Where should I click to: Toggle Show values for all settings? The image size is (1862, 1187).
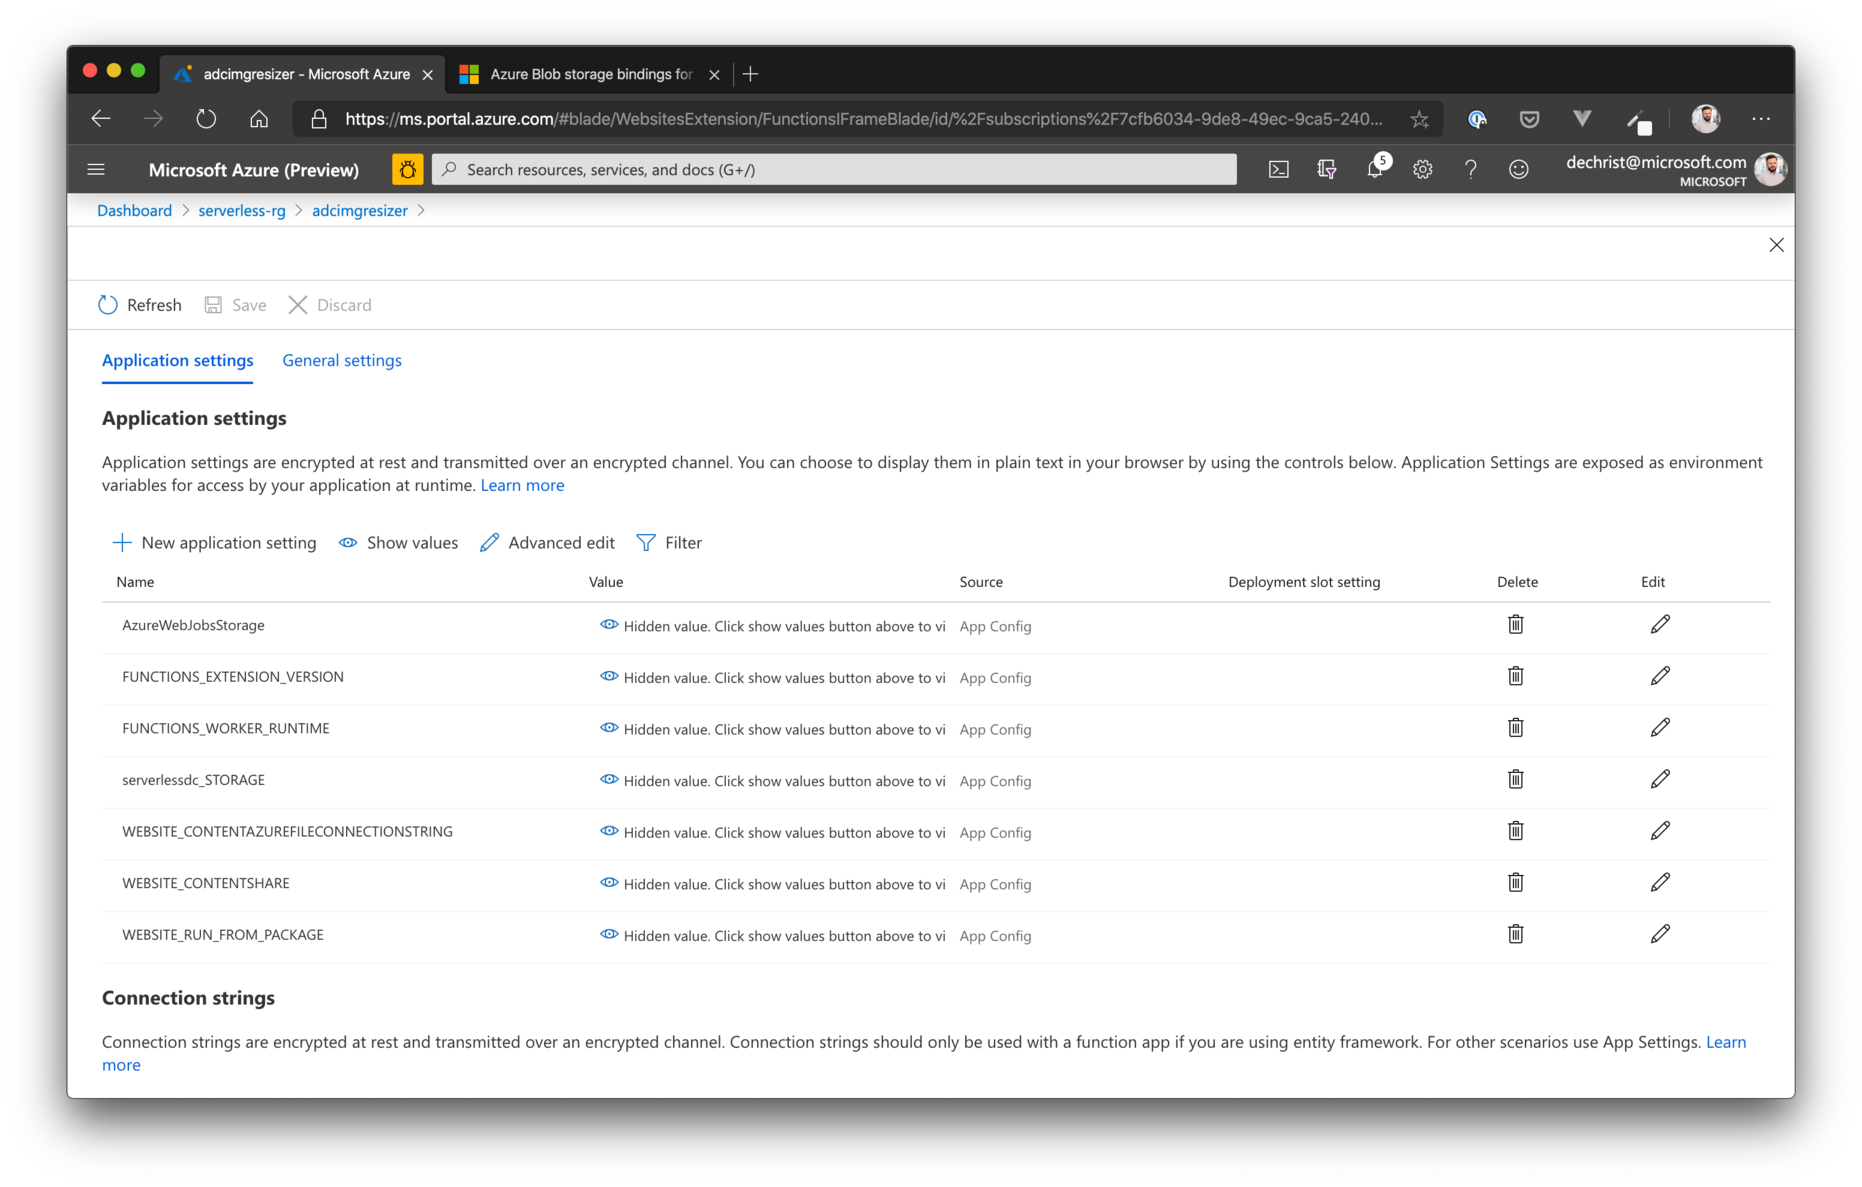click(x=397, y=542)
